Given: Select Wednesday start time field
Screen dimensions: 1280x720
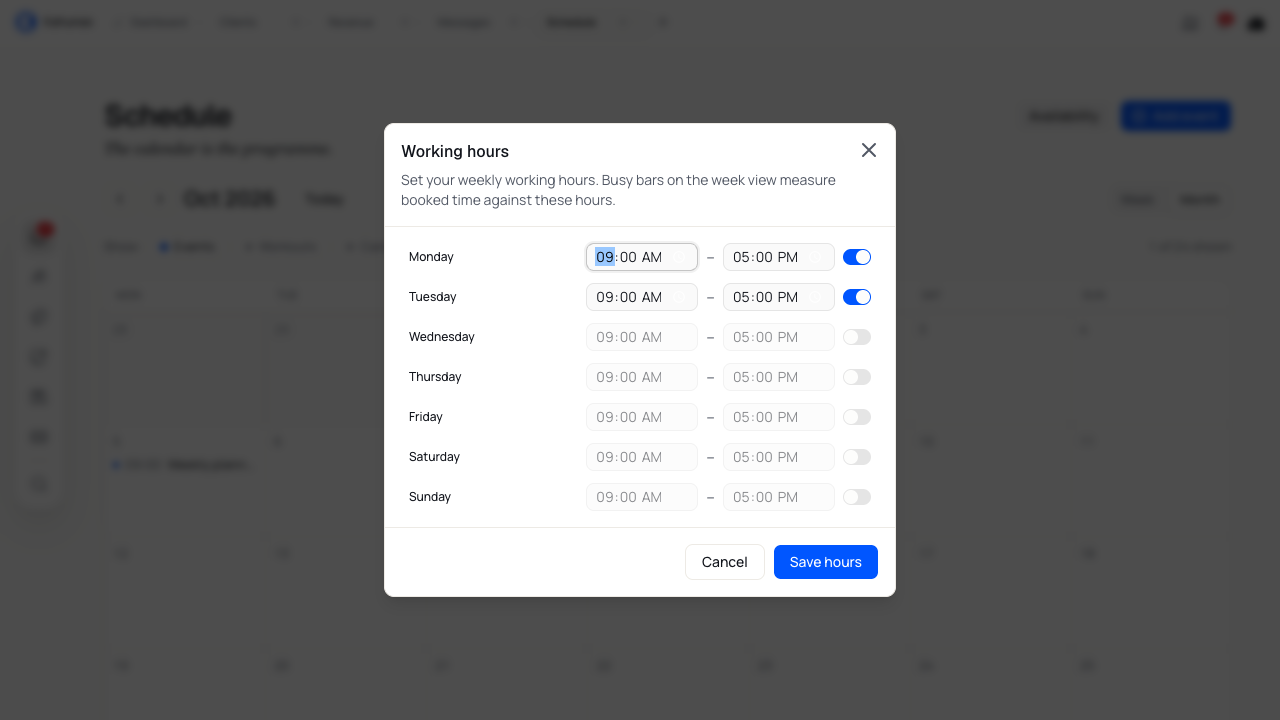Looking at the screenshot, I should [x=642, y=337].
